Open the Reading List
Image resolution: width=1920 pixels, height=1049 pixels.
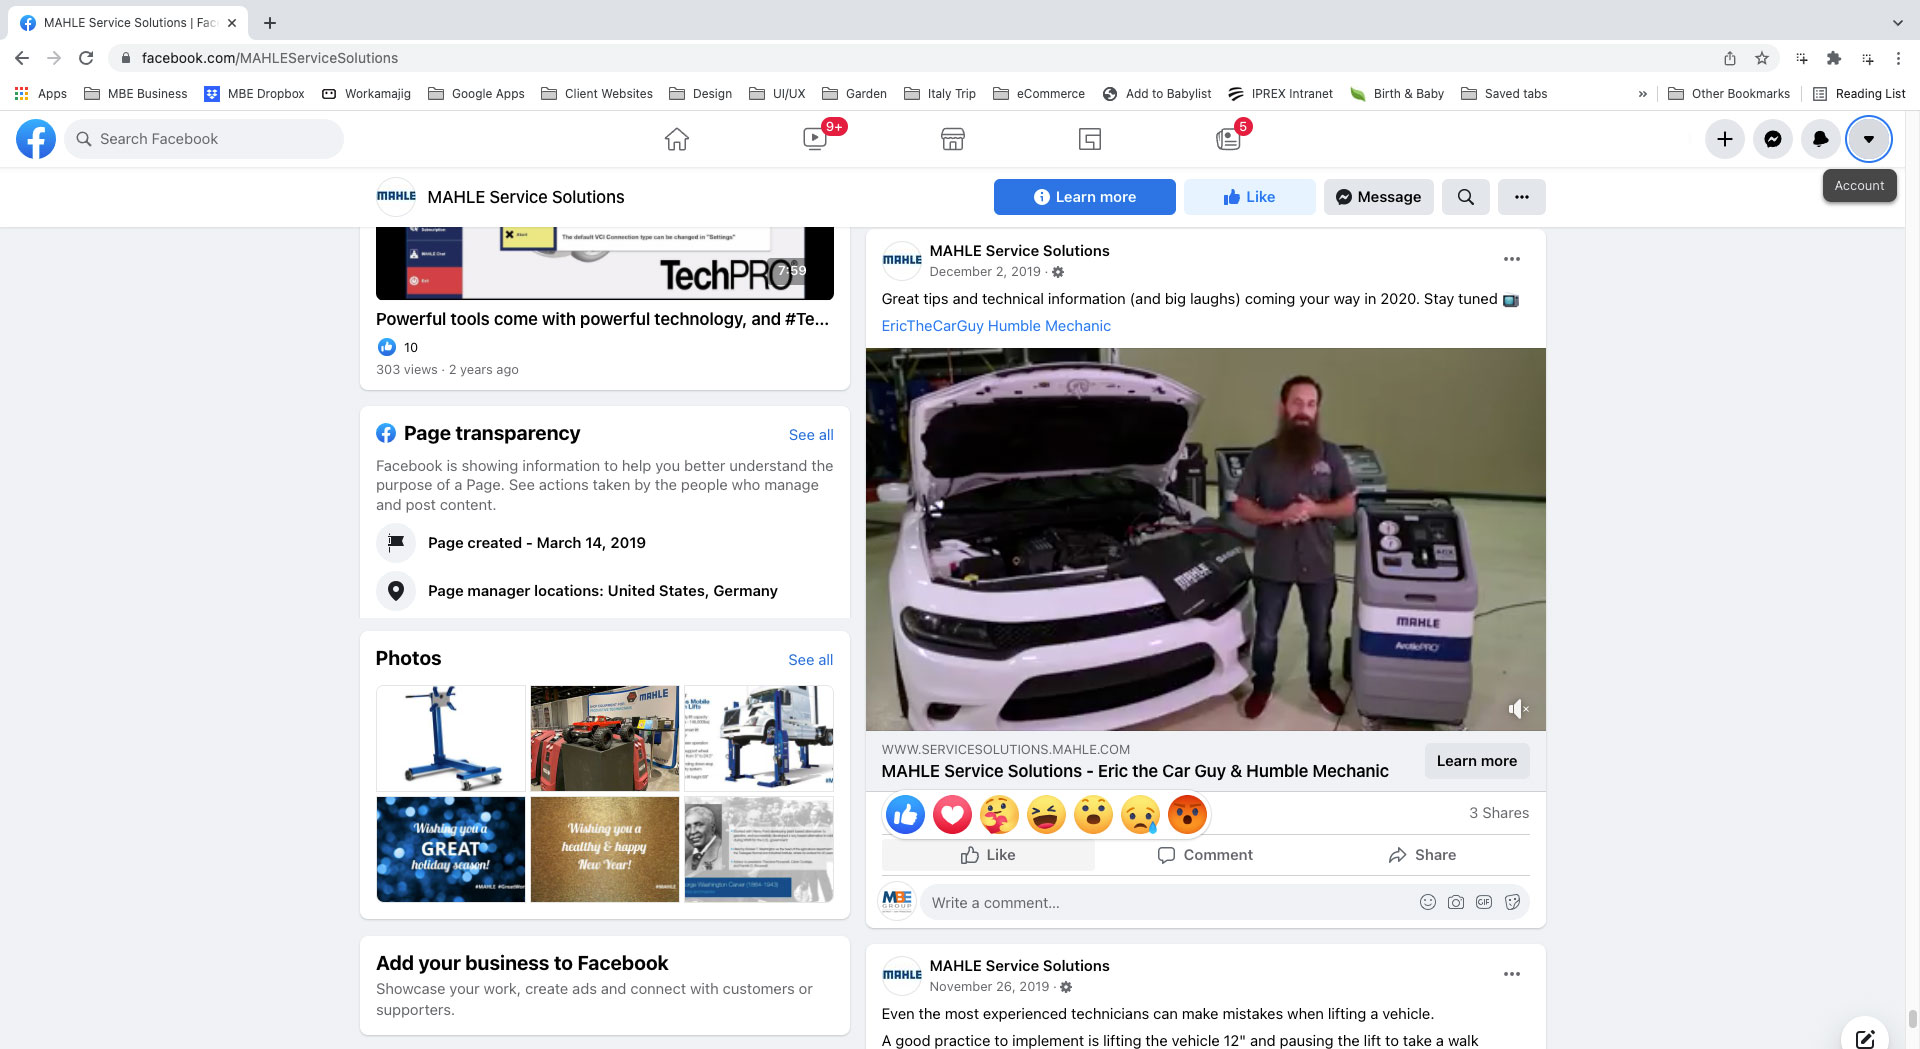coord(1859,94)
